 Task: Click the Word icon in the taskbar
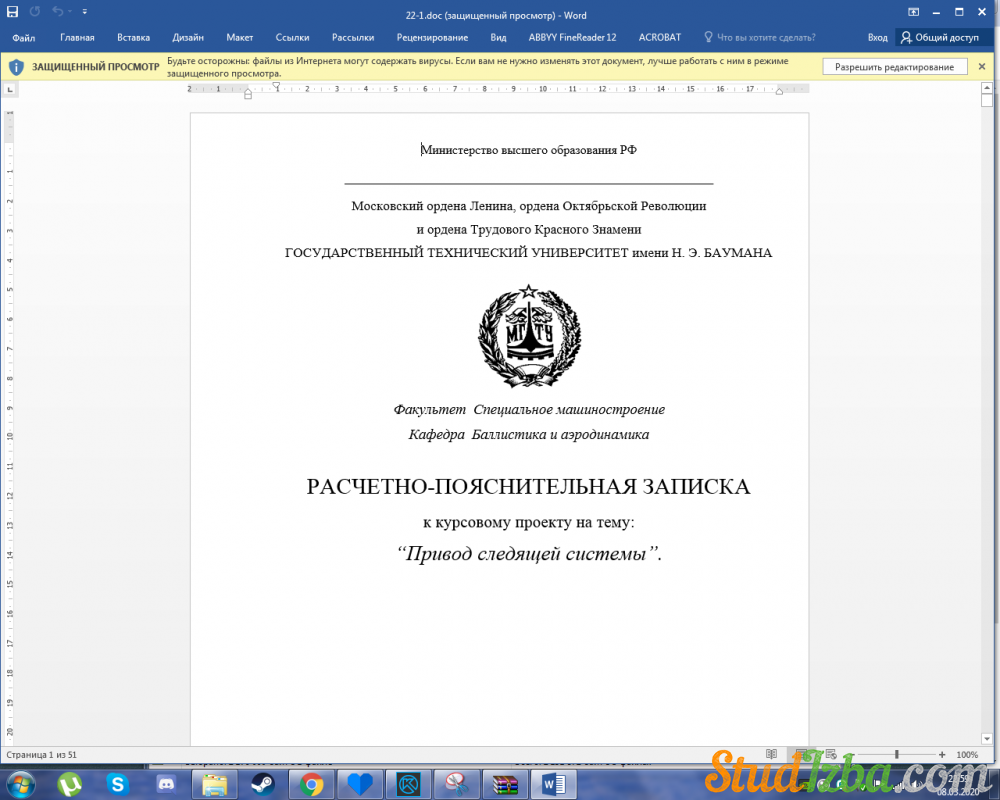point(554,784)
